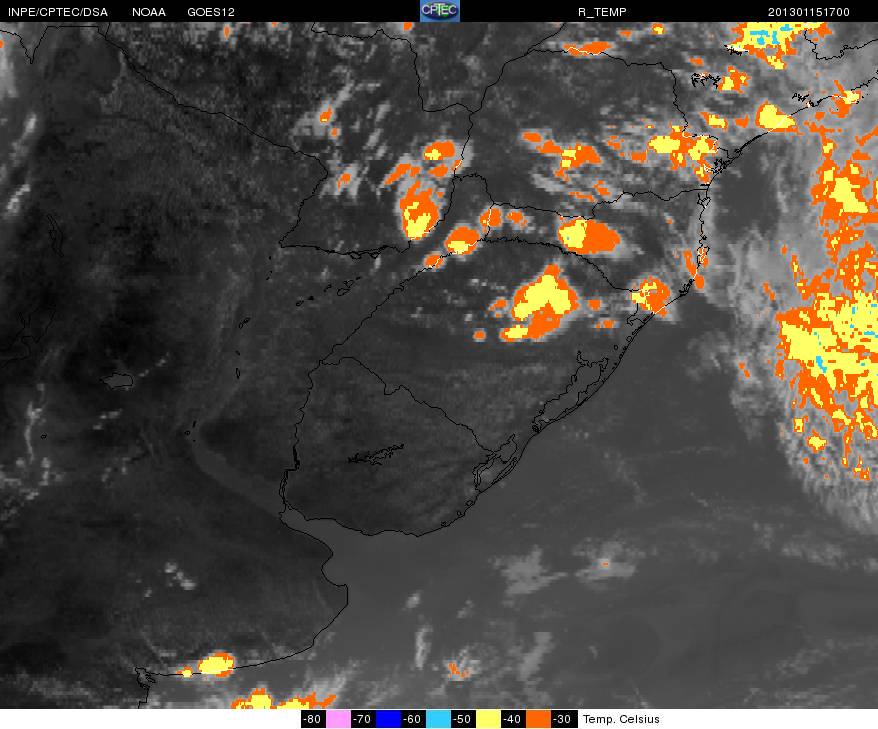The height and width of the screenshot is (729, 878).
Task: Click the -30 legend value
Action: tap(563, 719)
